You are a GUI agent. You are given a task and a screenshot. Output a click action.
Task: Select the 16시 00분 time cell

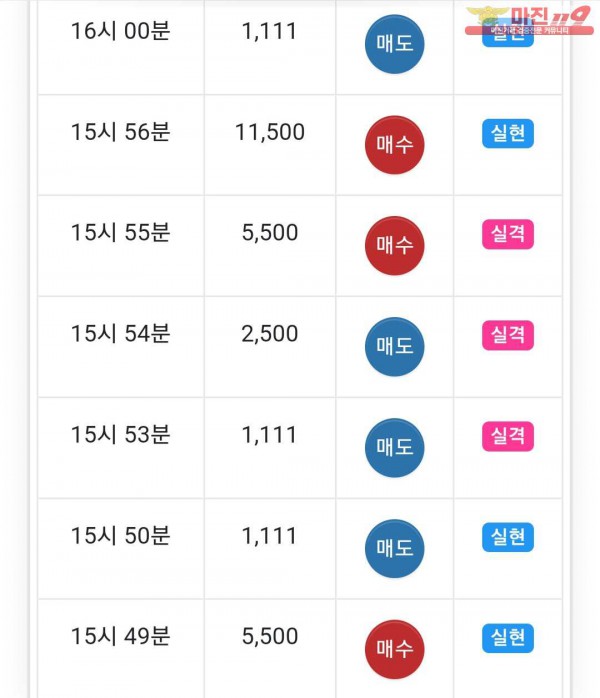point(121,31)
